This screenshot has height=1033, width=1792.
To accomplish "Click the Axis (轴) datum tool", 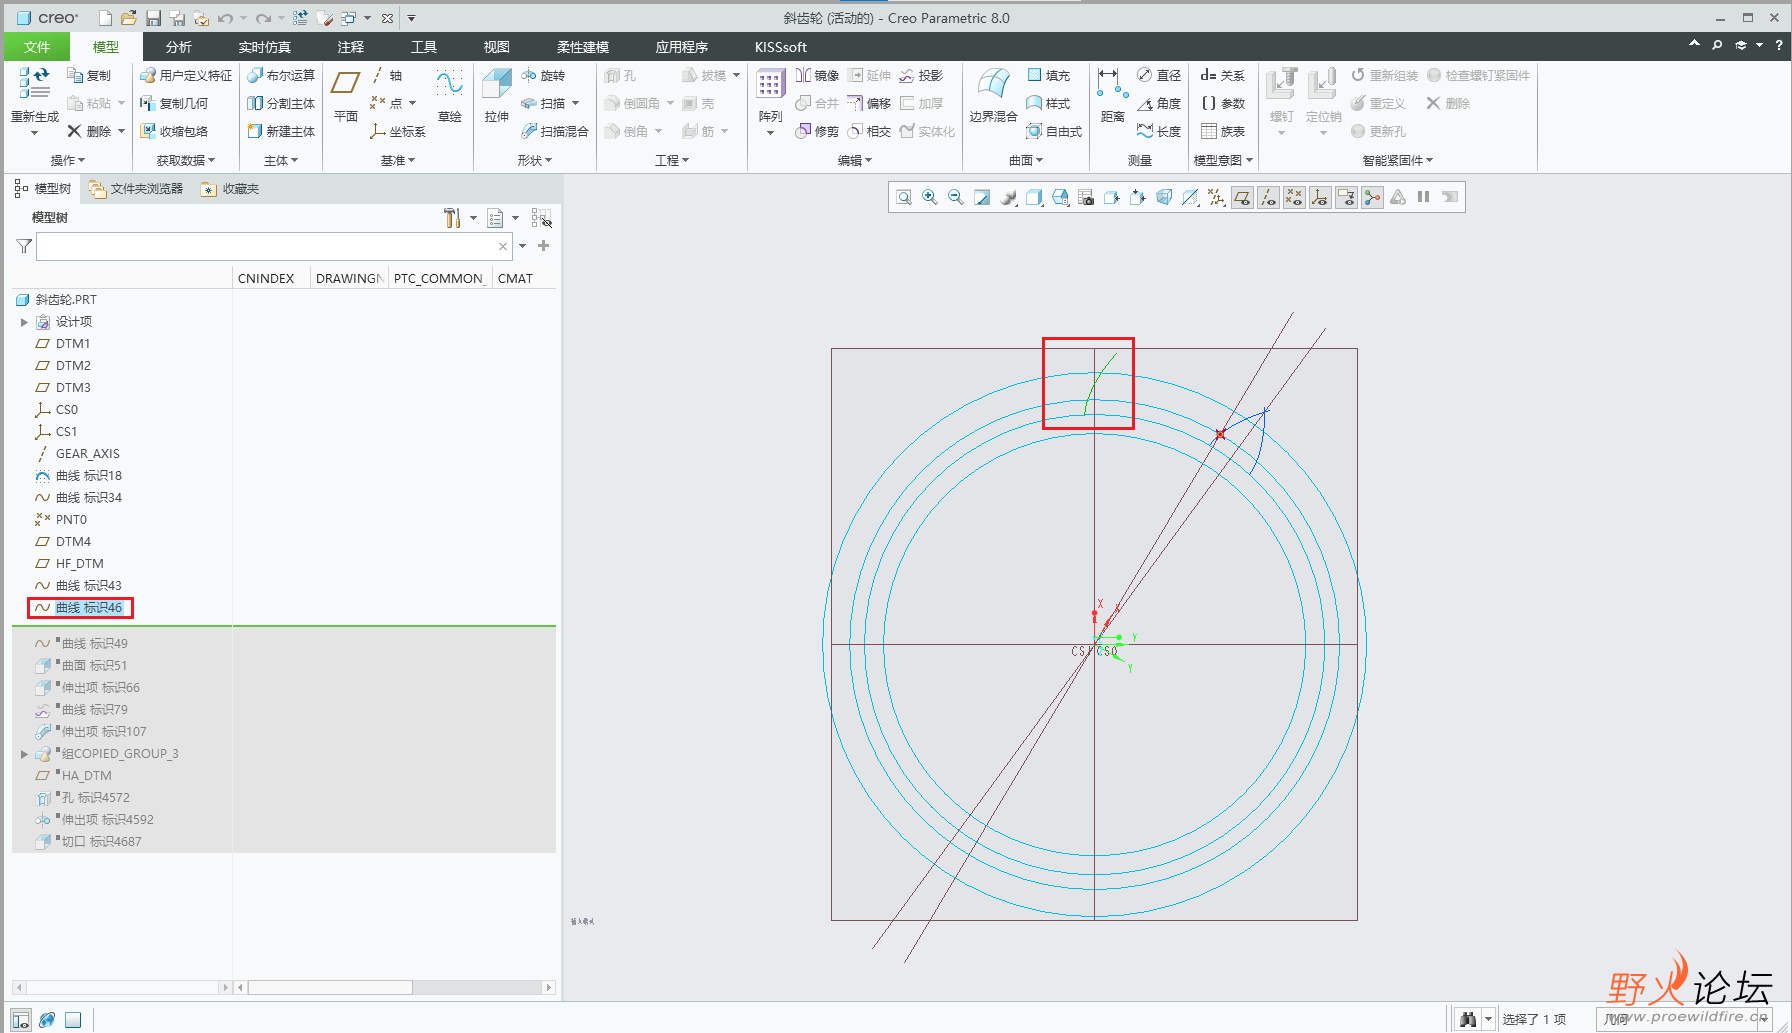I will [x=386, y=76].
